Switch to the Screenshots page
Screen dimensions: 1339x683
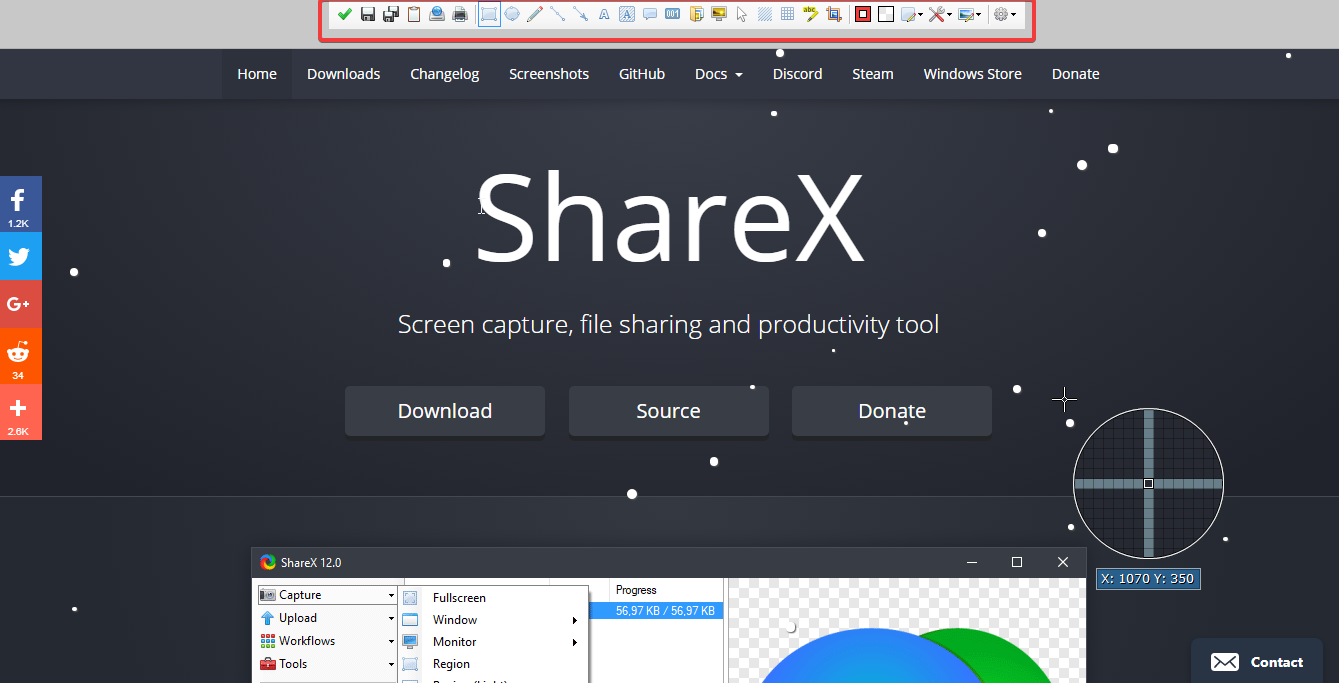tap(549, 73)
